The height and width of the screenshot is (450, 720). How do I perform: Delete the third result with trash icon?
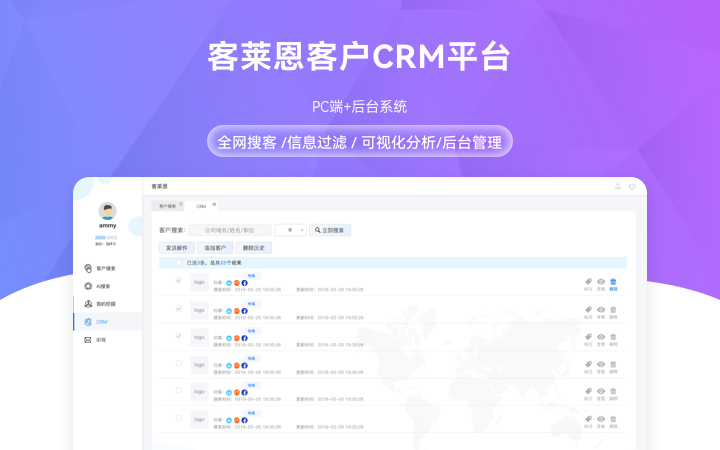(x=613, y=337)
